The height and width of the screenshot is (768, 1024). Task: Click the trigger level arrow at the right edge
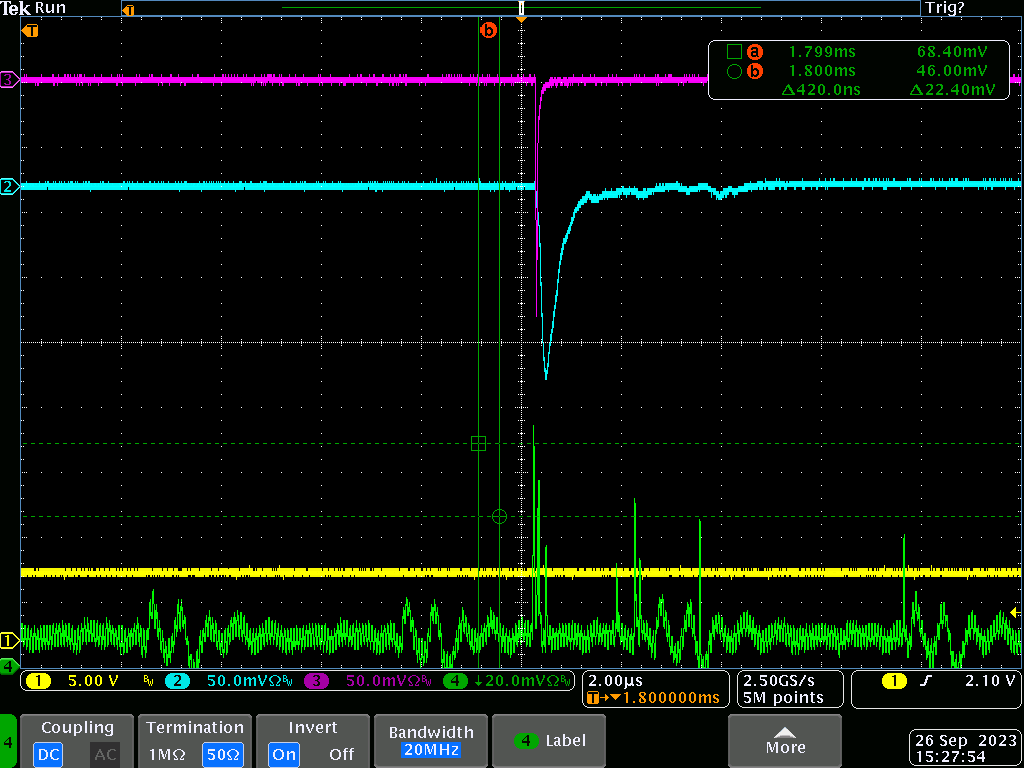1016,612
